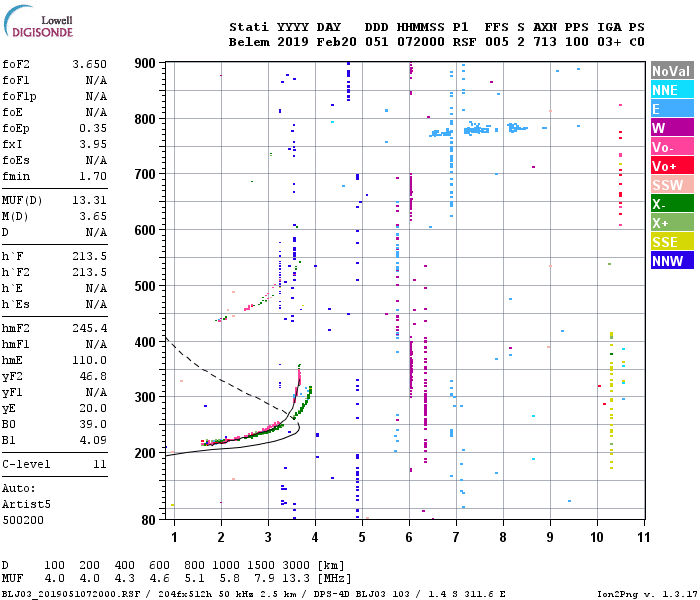The image size is (700, 600).
Task: Click the day number 051 in header
Action: 376,42
